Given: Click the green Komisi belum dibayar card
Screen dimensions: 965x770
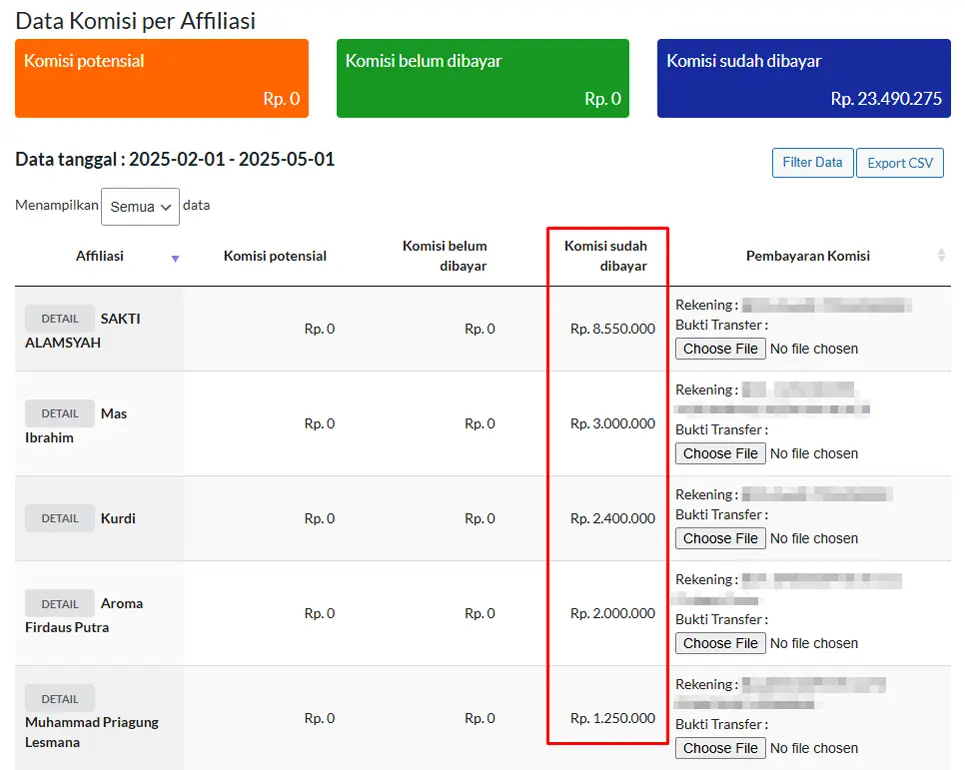Looking at the screenshot, I should 482,78.
